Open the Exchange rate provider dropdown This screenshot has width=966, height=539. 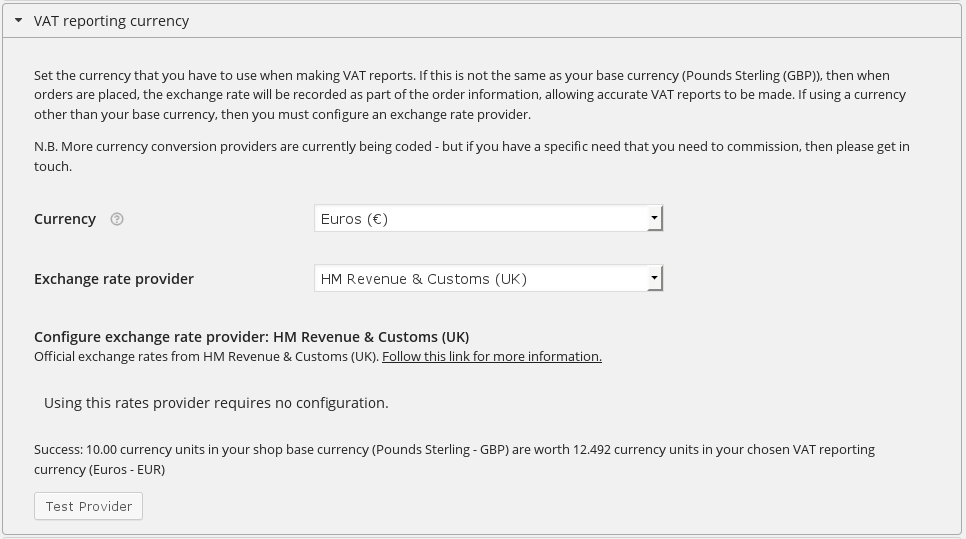489,278
